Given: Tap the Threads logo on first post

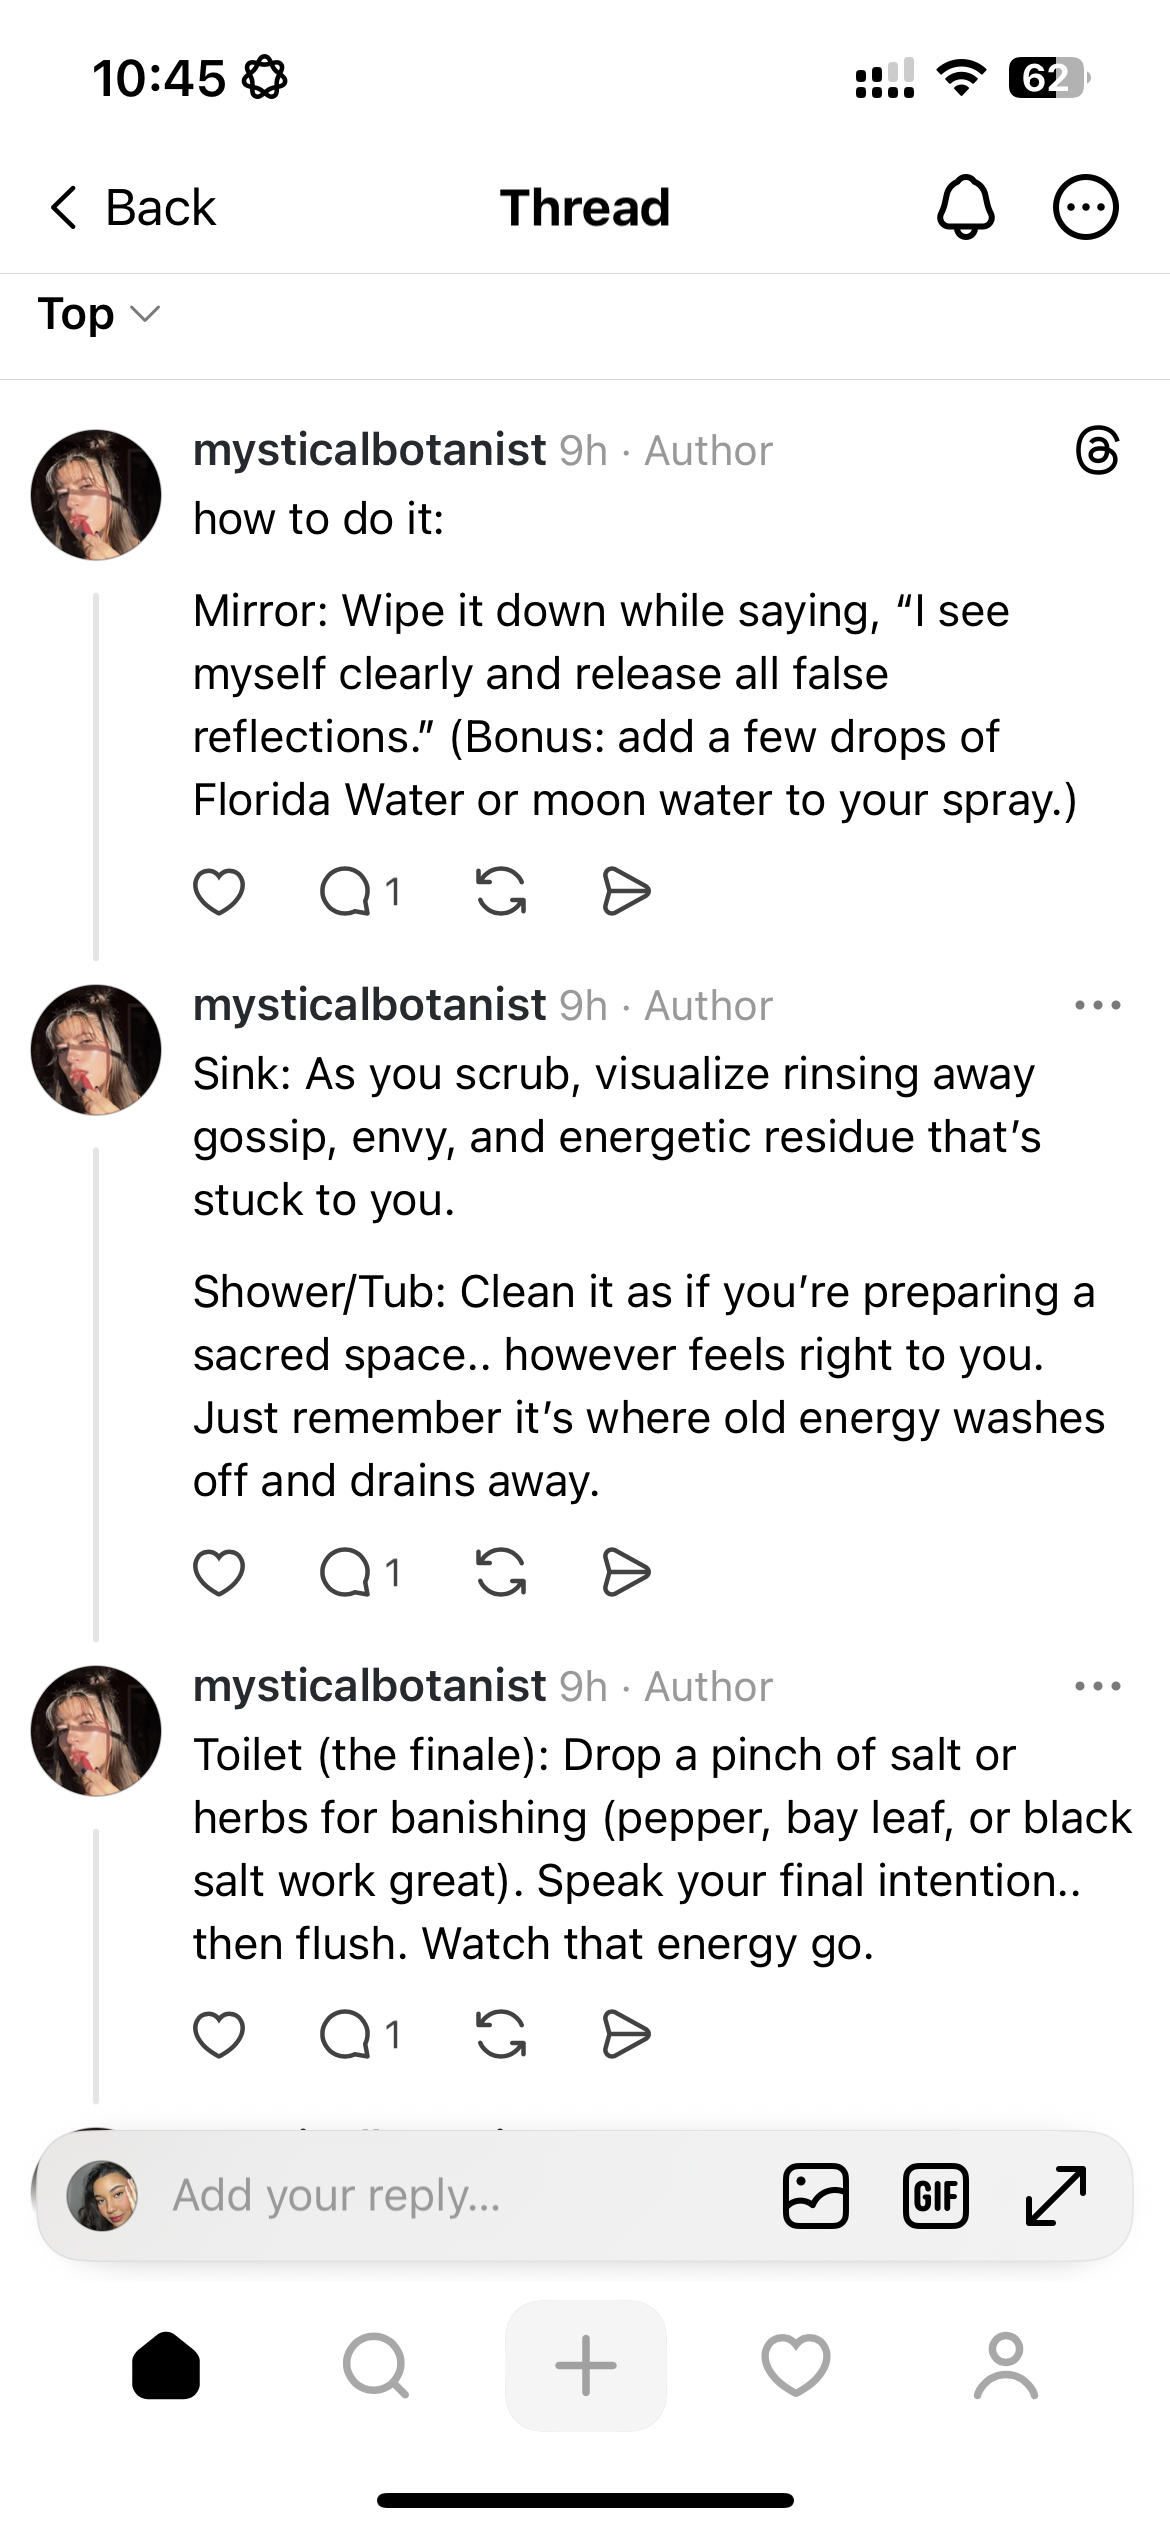Looking at the screenshot, I should point(1097,450).
